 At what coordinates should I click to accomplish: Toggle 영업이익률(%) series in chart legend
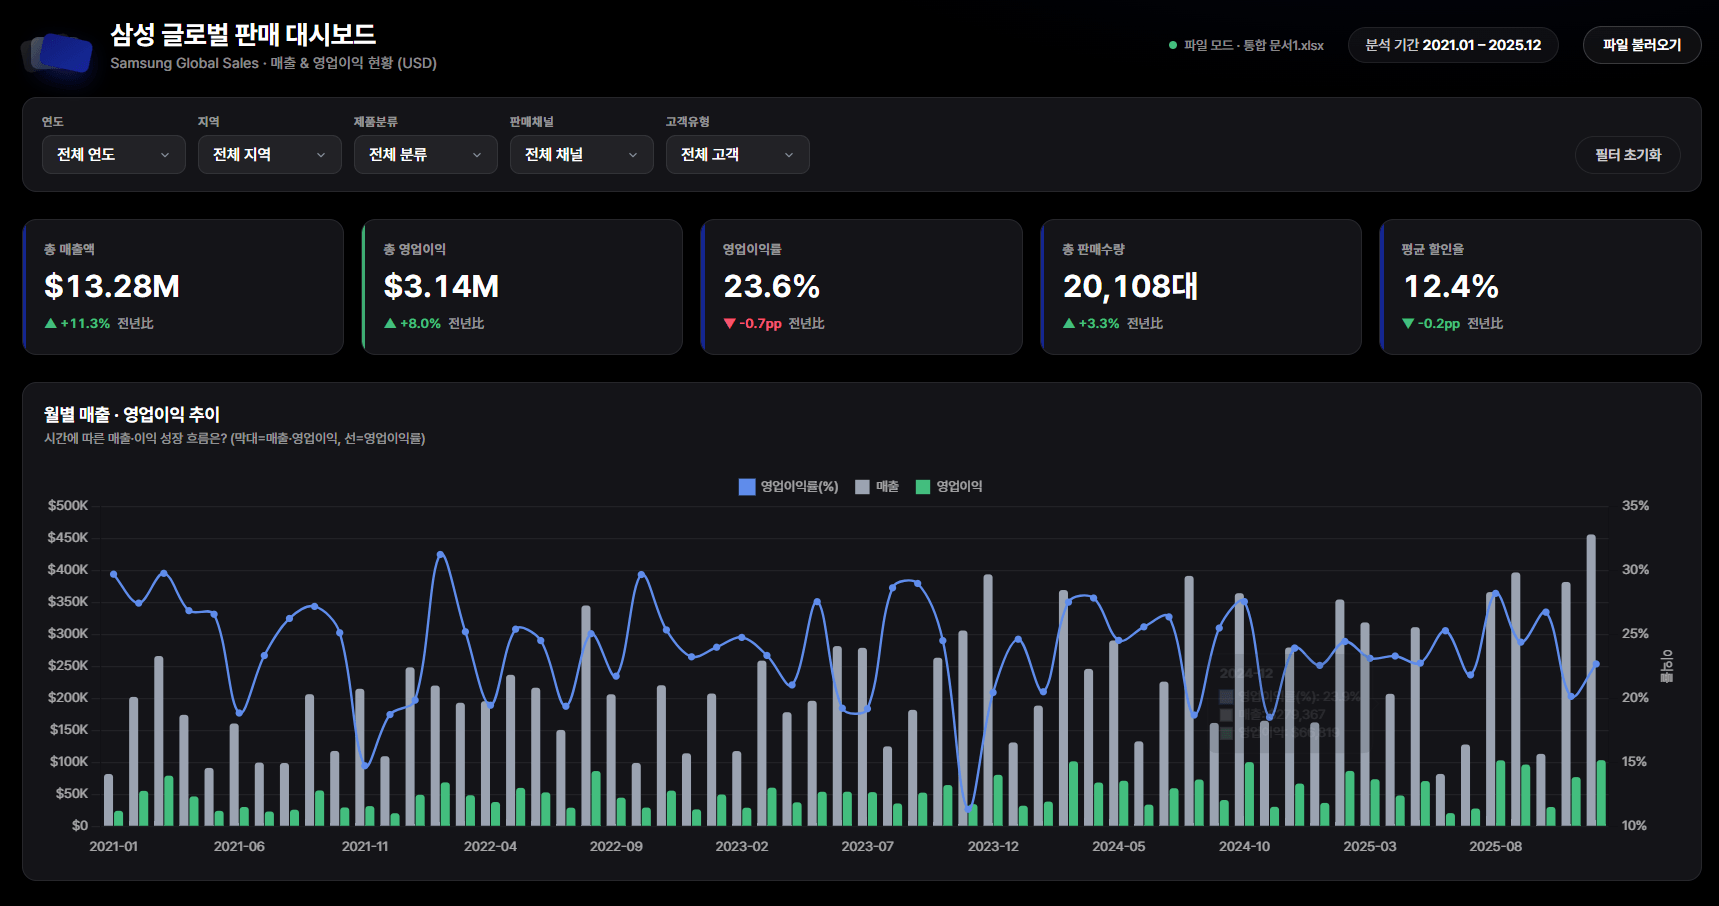pyautogui.click(x=788, y=486)
